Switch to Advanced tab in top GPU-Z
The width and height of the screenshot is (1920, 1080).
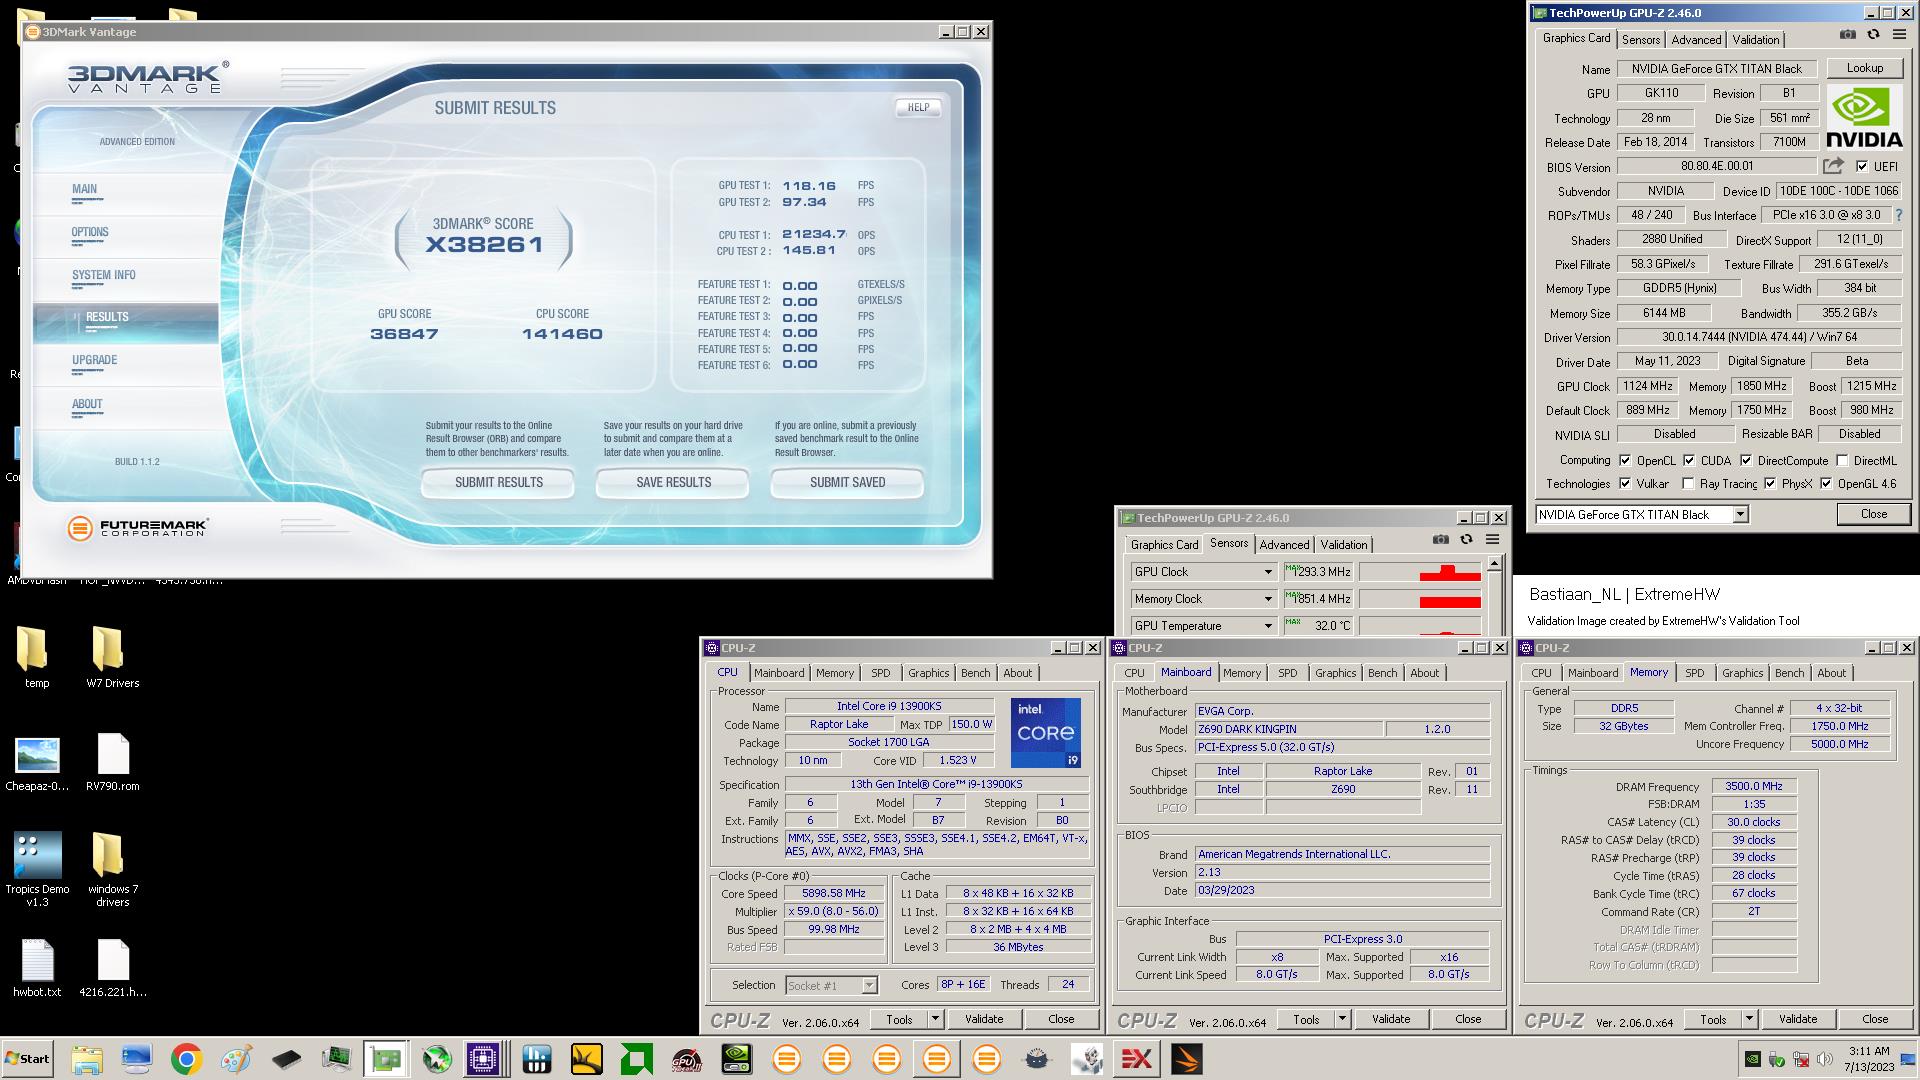(1696, 40)
